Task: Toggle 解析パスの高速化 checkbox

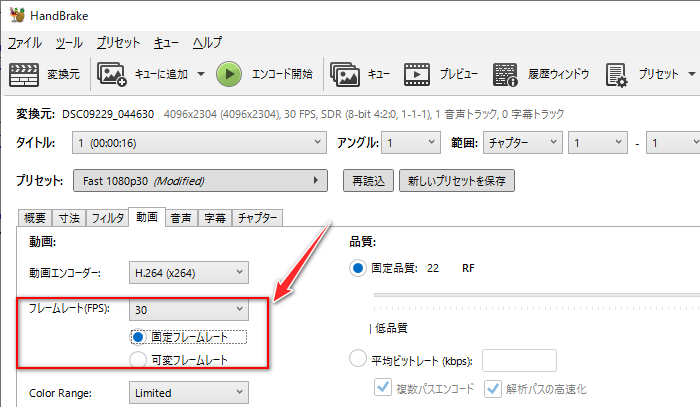Action: pos(493,389)
